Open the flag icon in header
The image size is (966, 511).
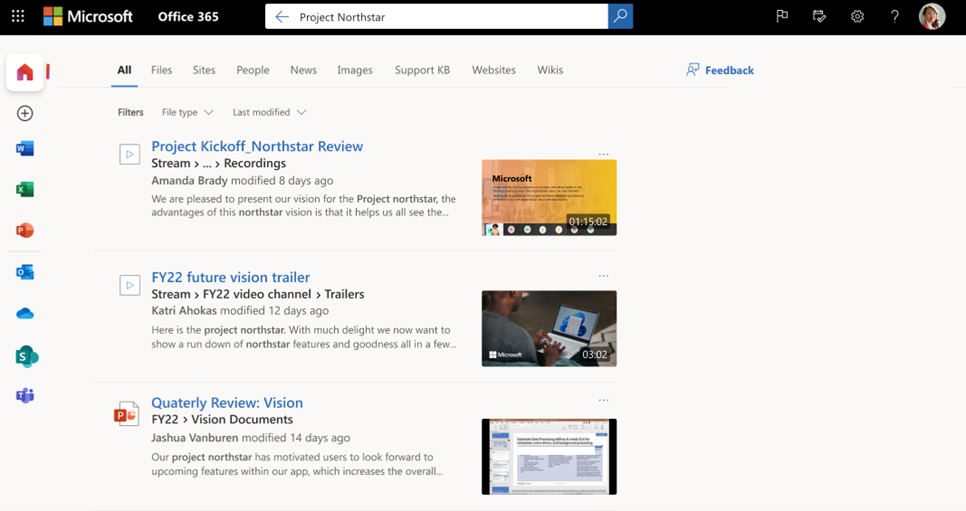point(782,17)
